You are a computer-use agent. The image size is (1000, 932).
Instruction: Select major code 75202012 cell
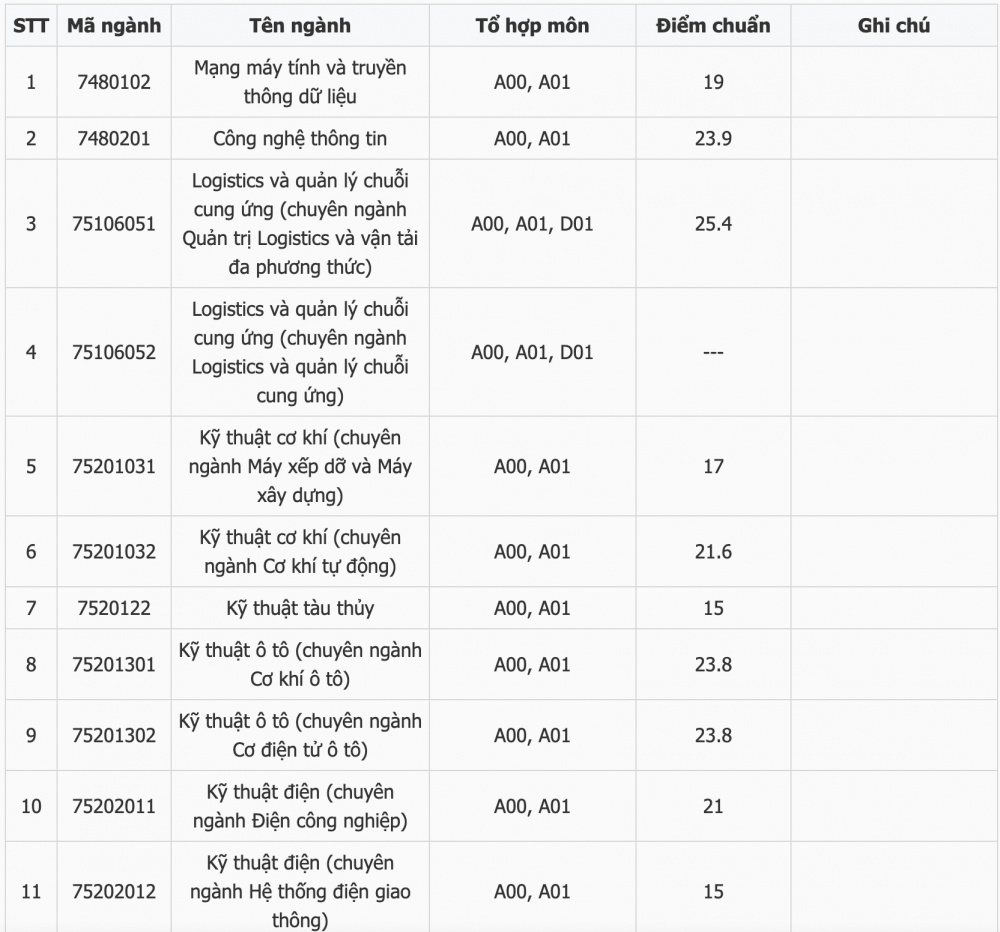coord(114,891)
